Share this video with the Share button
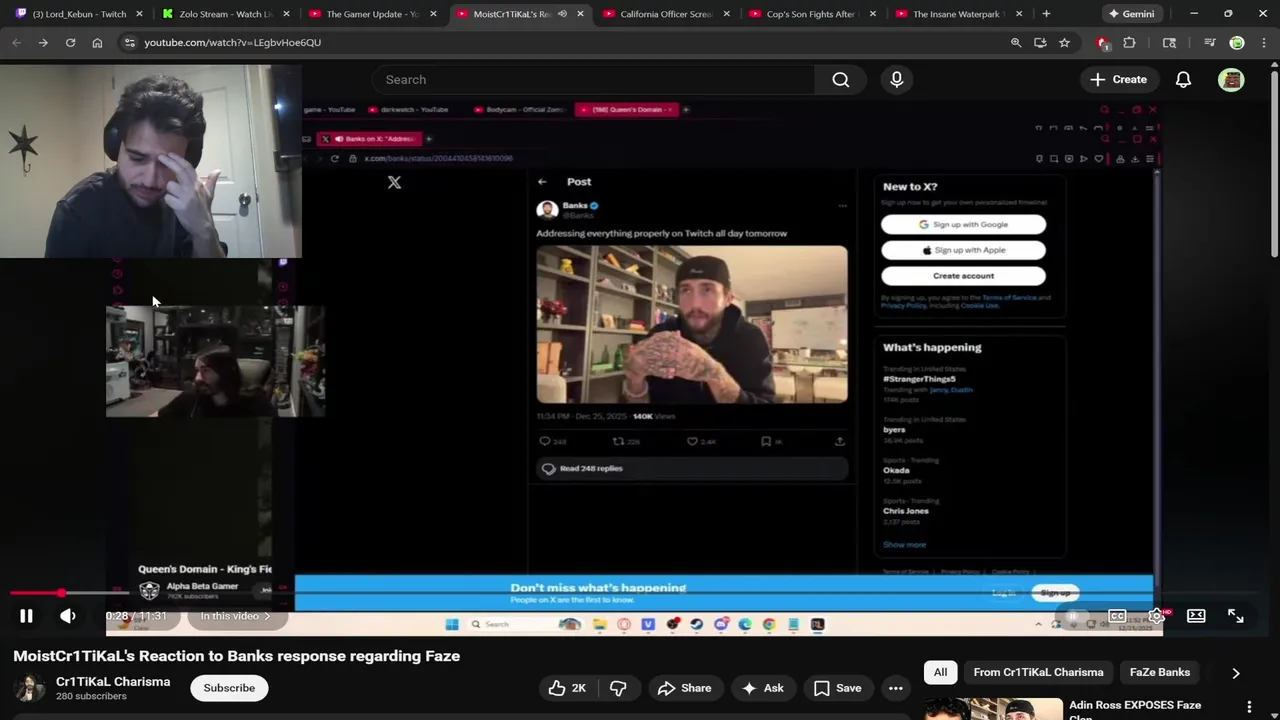This screenshot has width=1280, height=720. (684, 688)
